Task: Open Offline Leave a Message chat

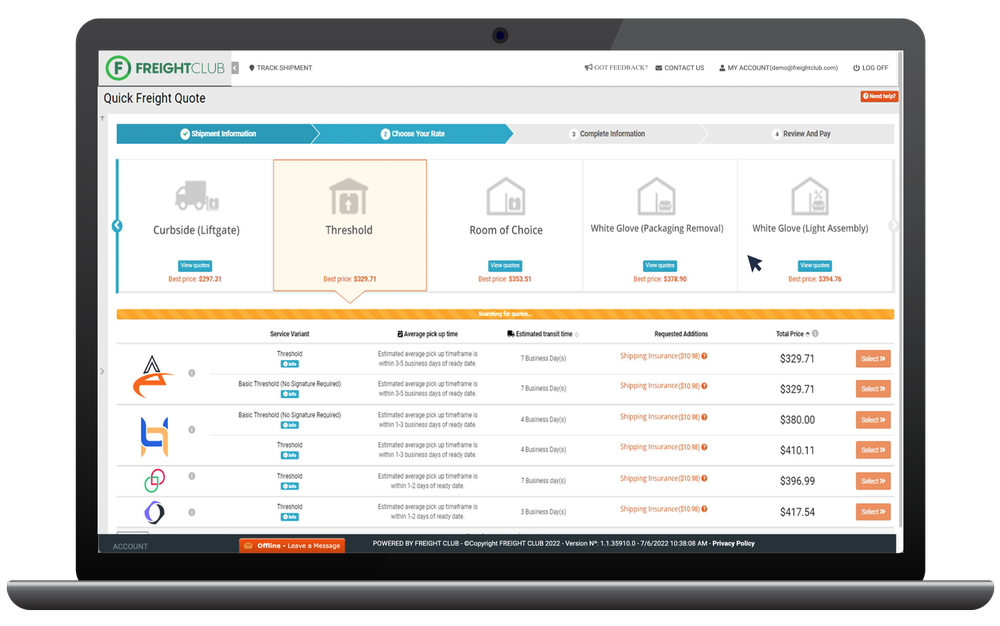Action: pyautogui.click(x=292, y=546)
